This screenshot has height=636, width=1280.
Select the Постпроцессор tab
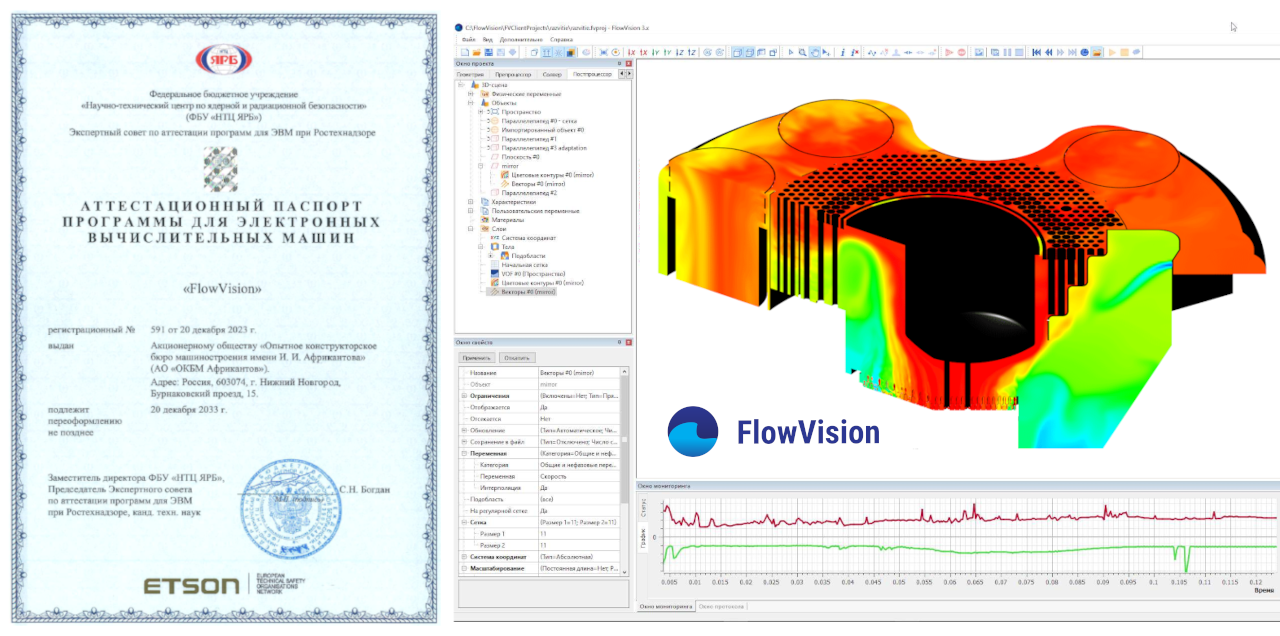(x=592, y=74)
